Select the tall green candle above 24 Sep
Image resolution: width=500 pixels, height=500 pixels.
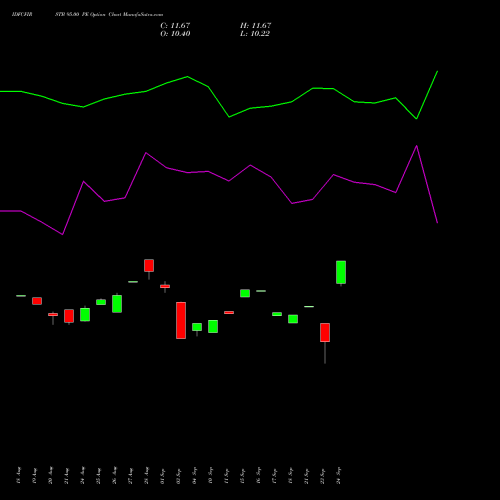click(x=341, y=273)
